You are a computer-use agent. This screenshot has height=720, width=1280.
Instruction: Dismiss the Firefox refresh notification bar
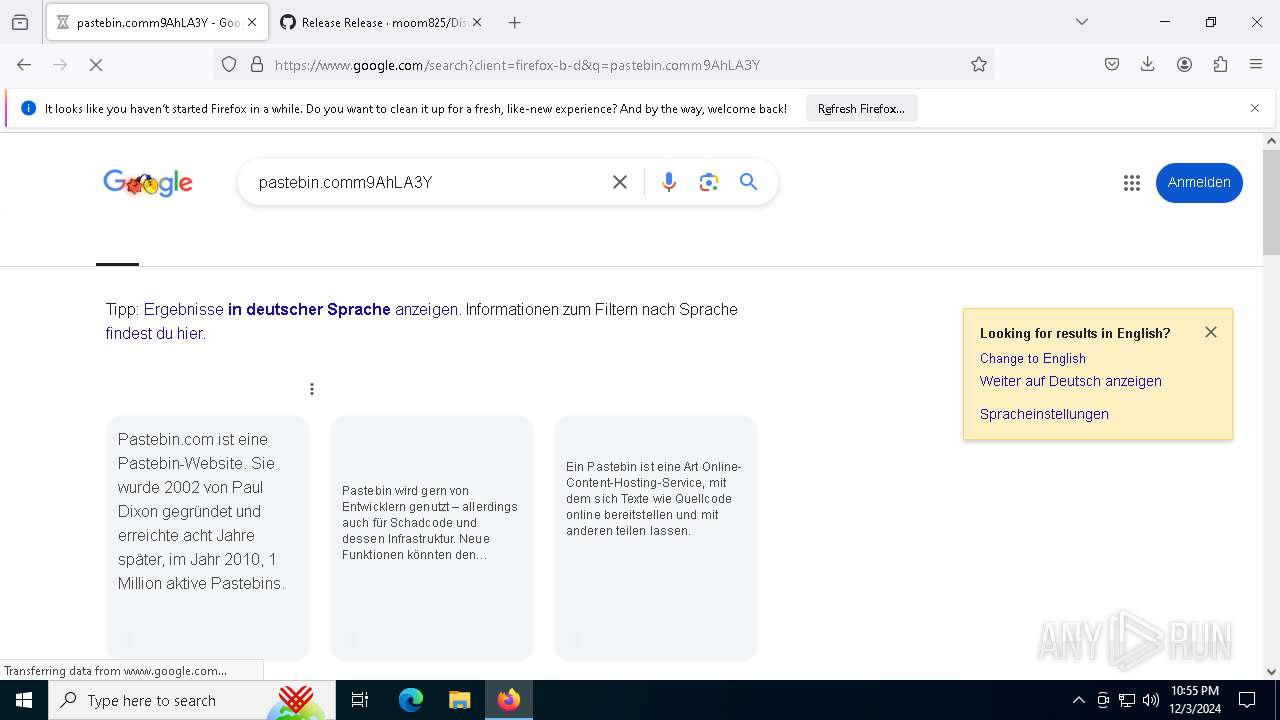tap(1255, 108)
